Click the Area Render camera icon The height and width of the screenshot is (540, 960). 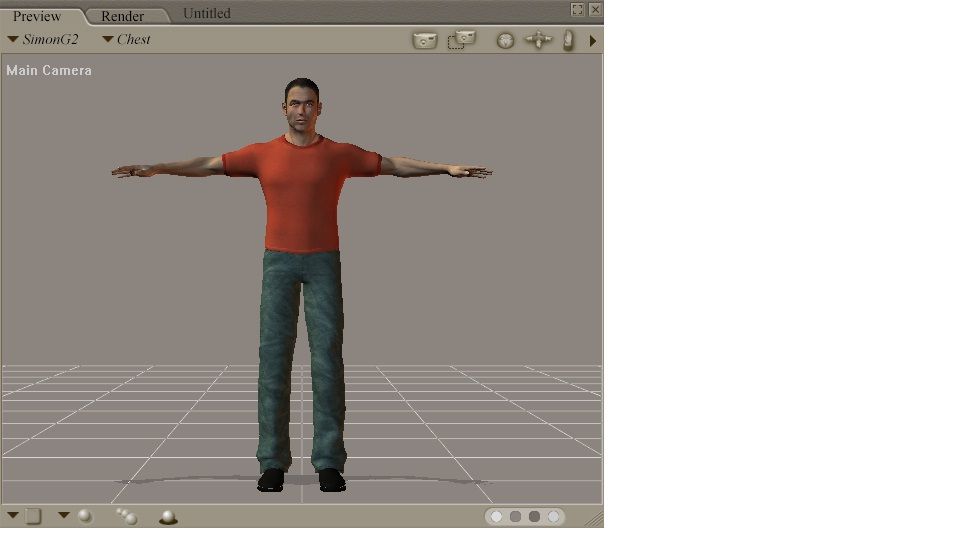tap(462, 40)
